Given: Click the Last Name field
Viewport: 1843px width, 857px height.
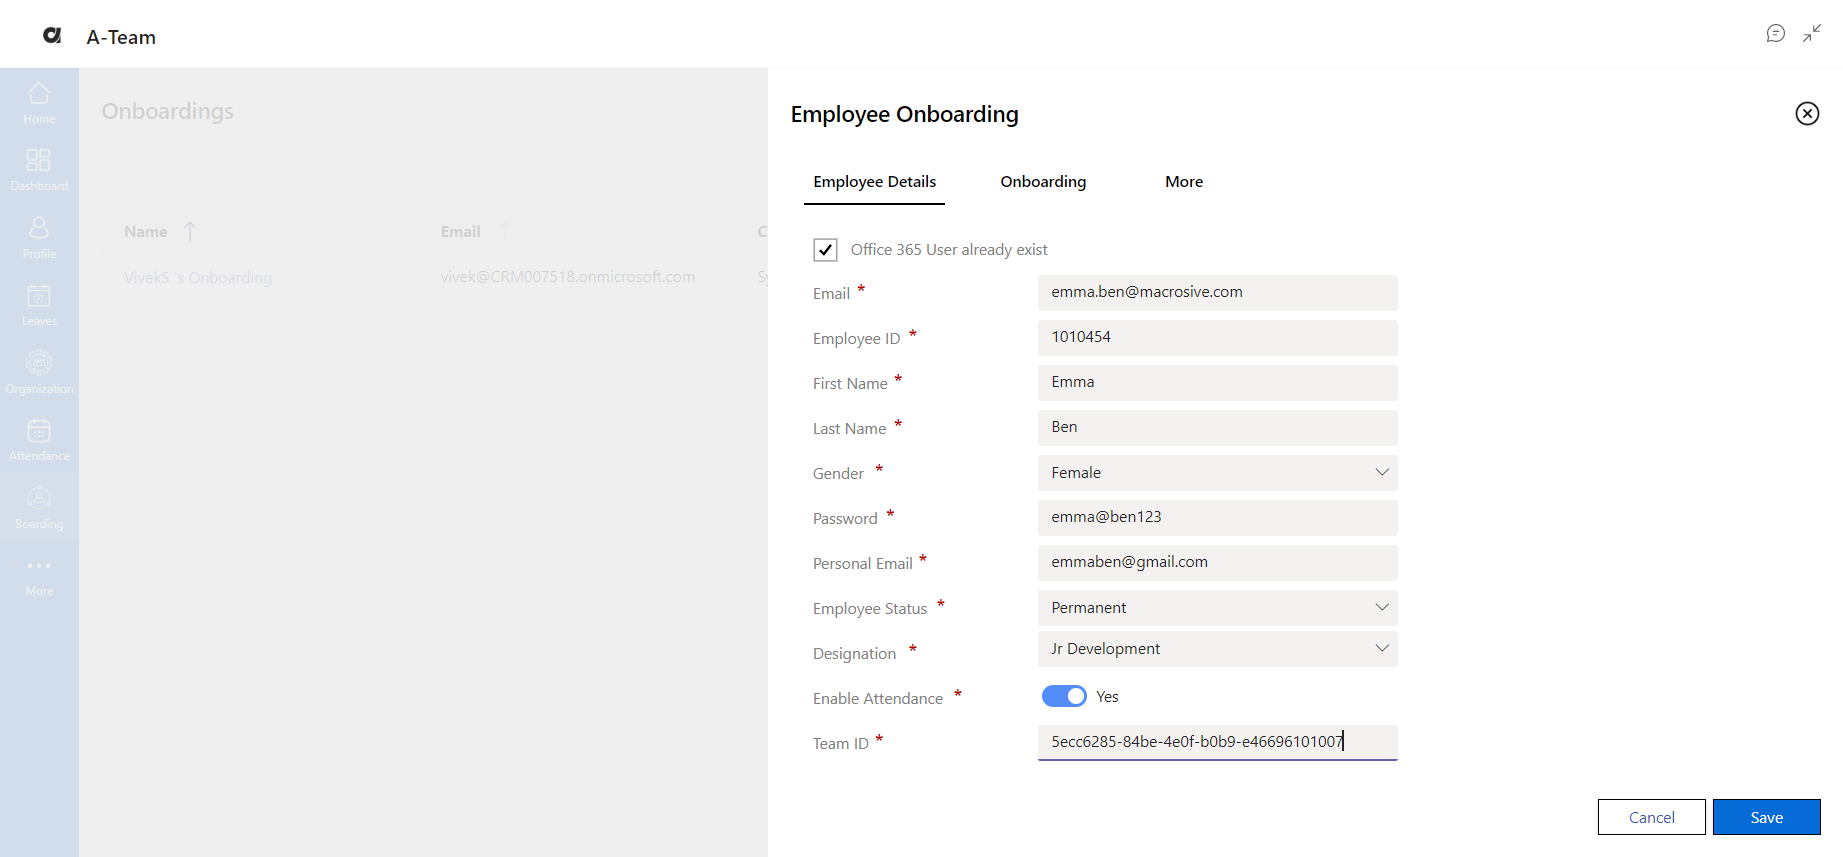Looking at the screenshot, I should pos(1217,427).
